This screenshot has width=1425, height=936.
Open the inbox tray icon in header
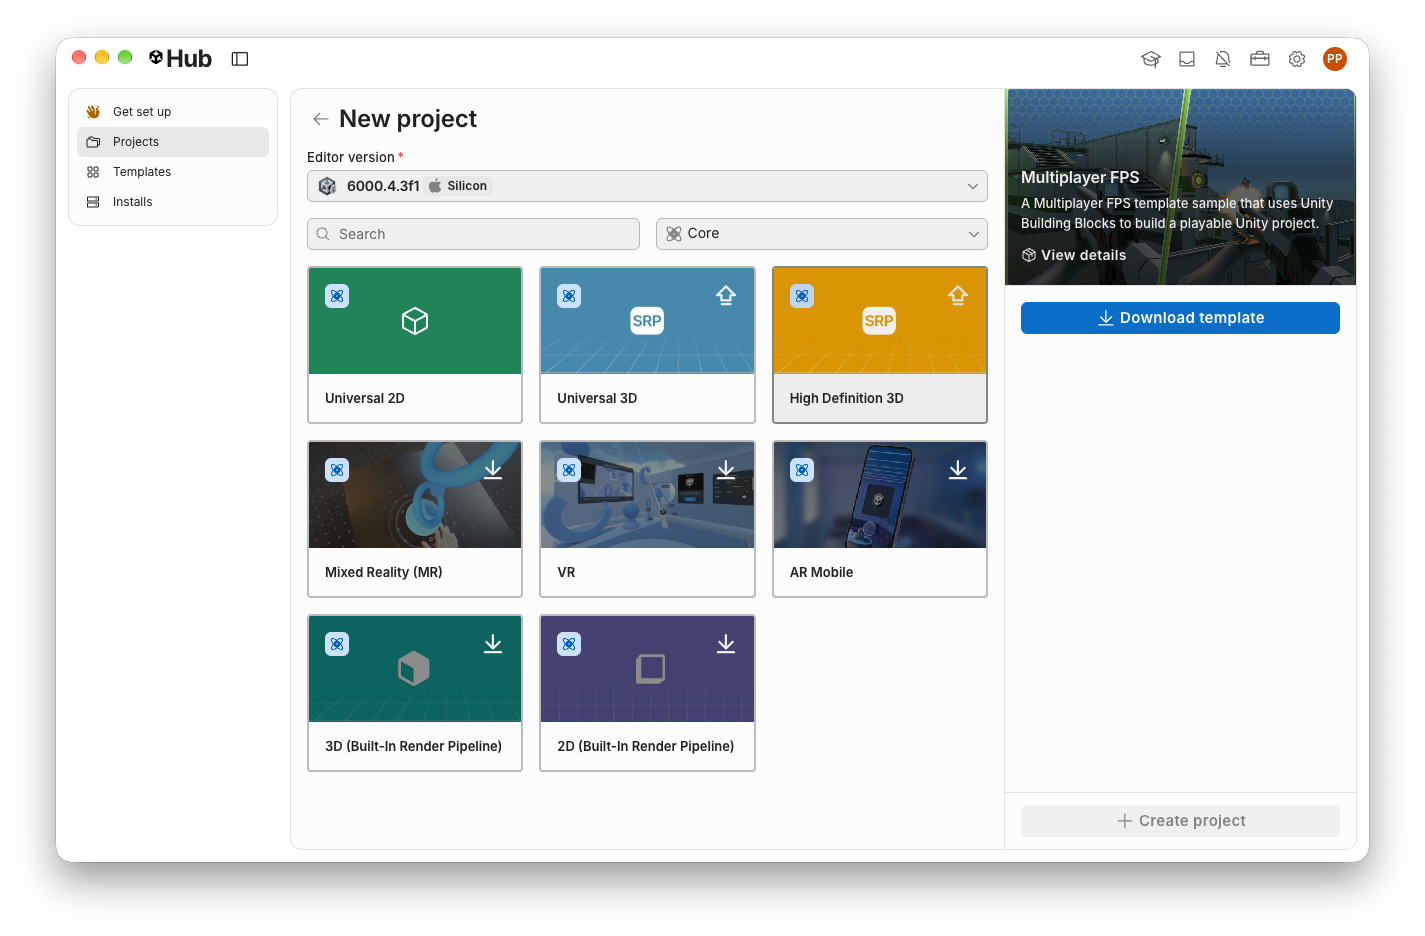coord(1187,59)
